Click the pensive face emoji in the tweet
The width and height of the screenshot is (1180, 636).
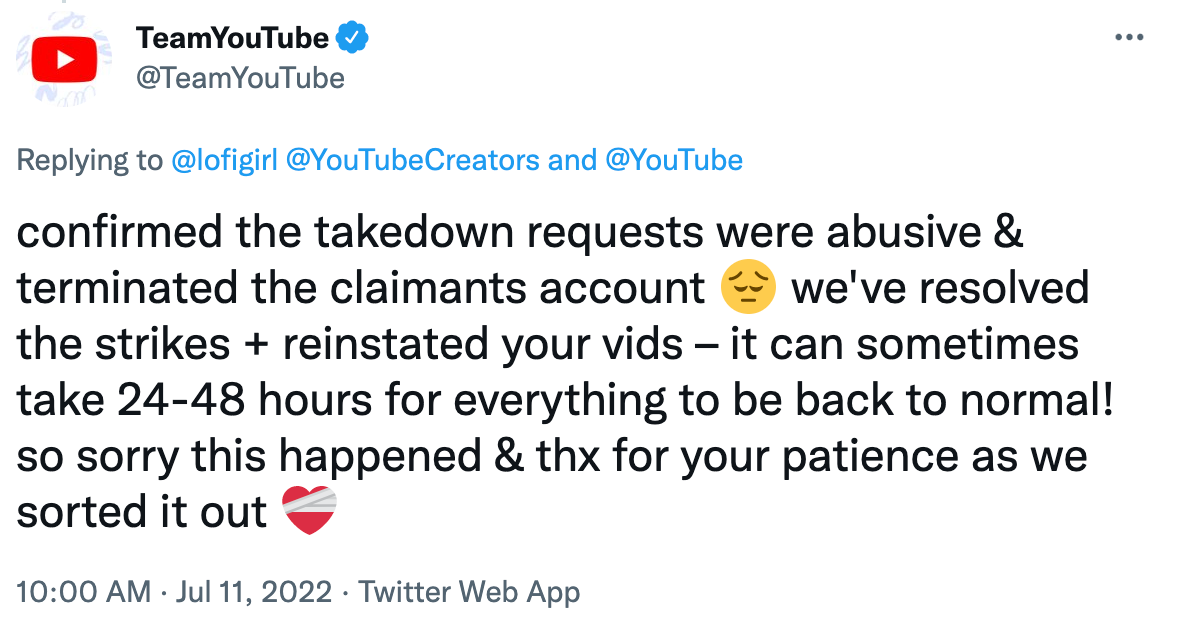748,287
